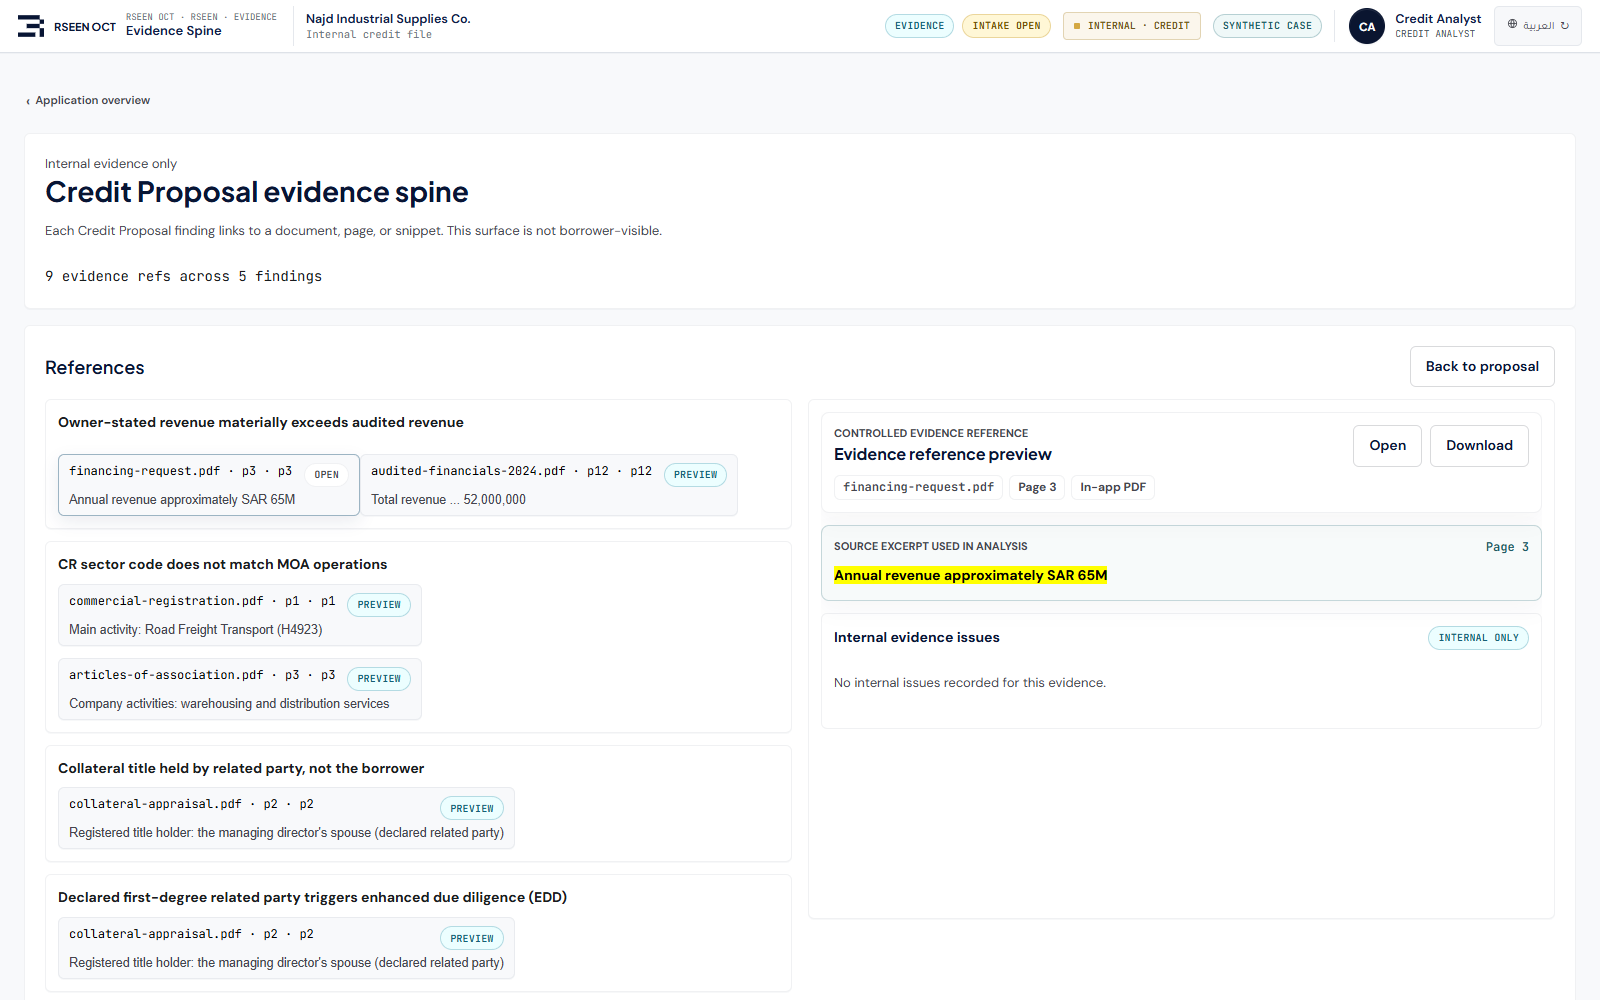Click the Internal Credit status badge

pyautogui.click(x=1131, y=26)
